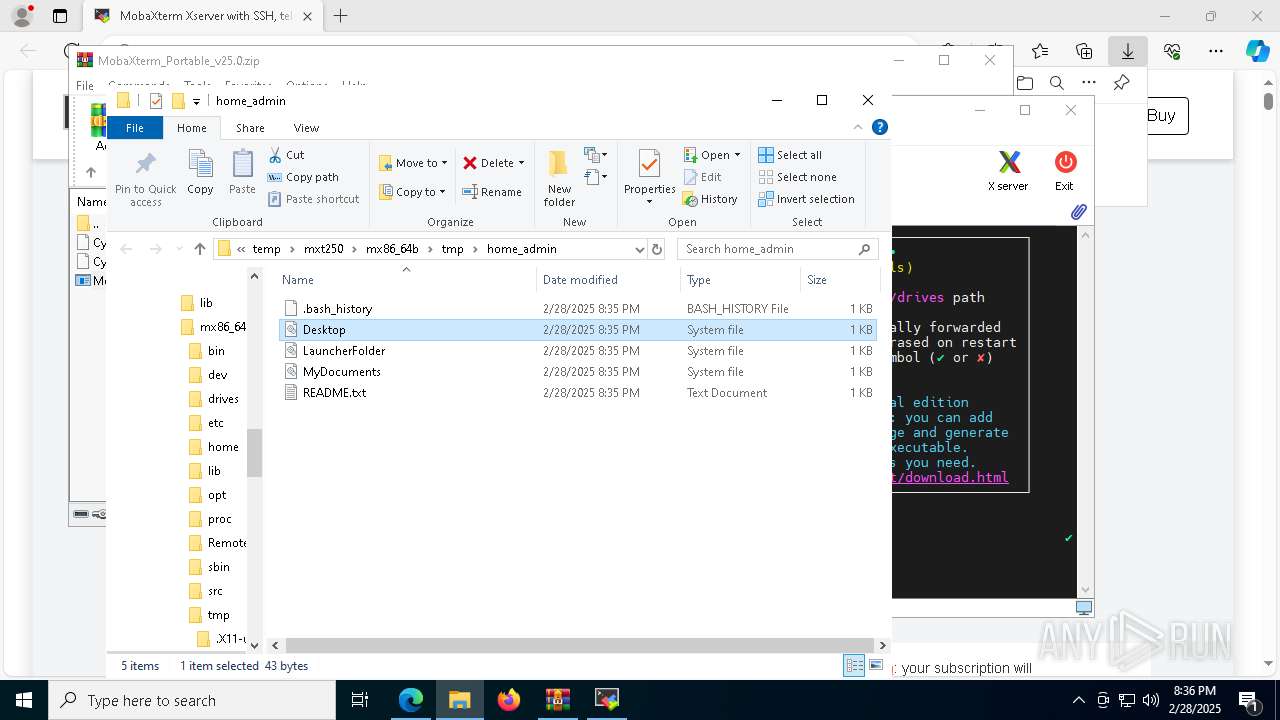This screenshot has width=1280, height=720.
Task: Collapse the ribbon using the chevron
Action: pos(858,127)
